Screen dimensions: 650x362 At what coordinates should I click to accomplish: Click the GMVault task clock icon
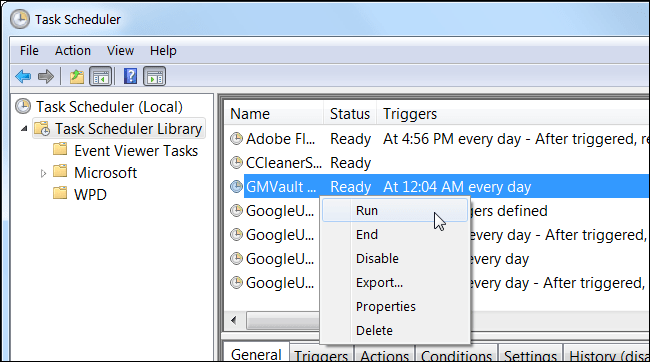[236, 187]
